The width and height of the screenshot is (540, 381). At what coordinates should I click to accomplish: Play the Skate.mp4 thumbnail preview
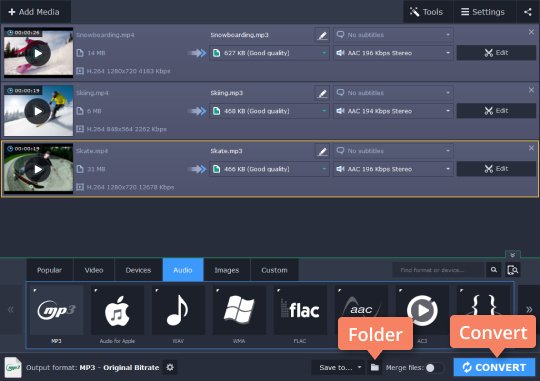click(x=38, y=169)
